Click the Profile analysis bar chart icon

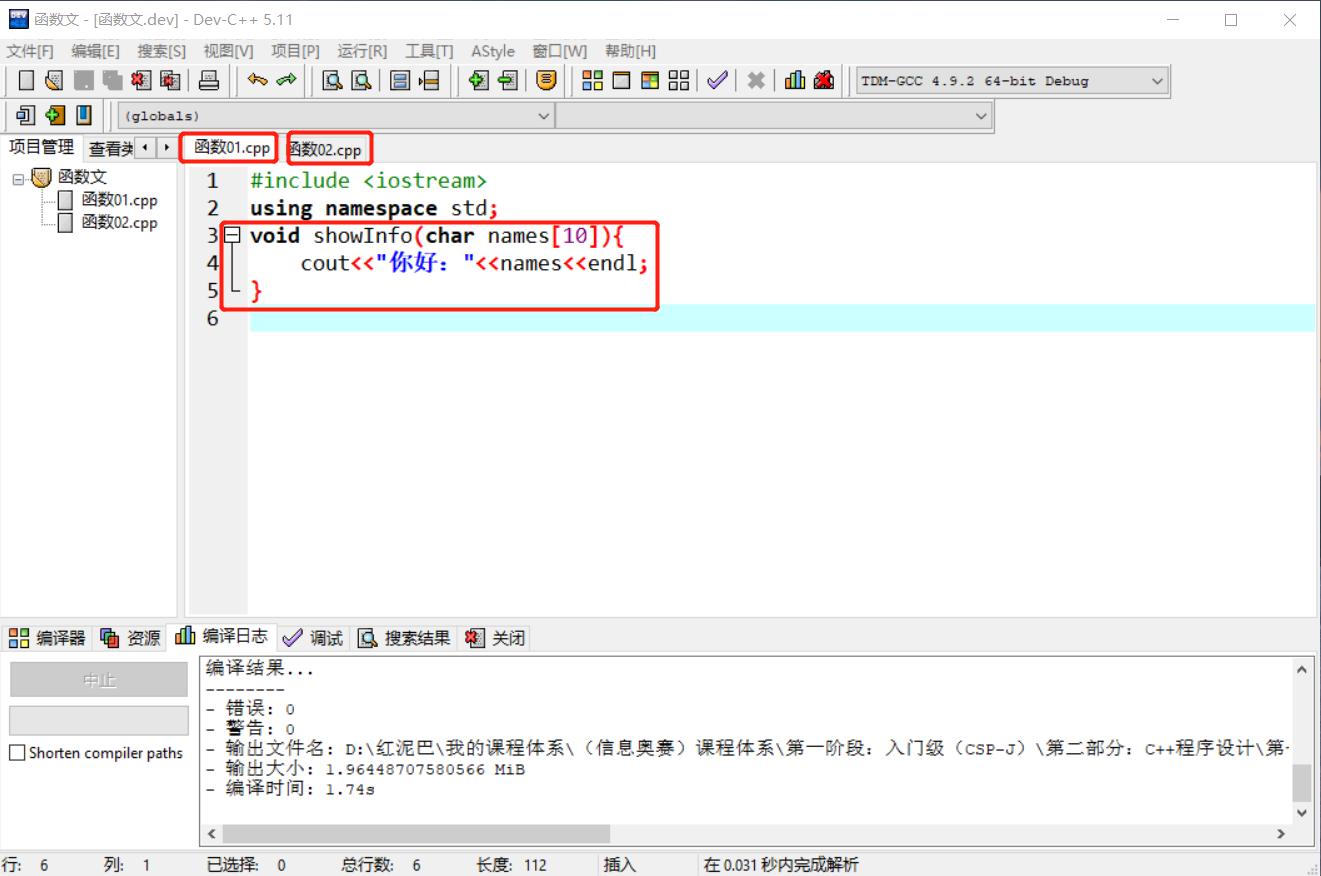[795, 81]
